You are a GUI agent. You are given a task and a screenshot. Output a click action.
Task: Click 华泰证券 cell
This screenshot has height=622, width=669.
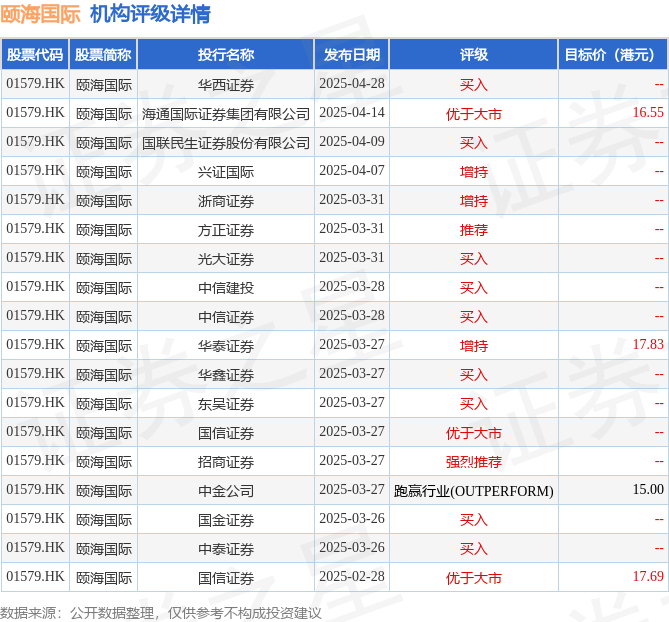pyautogui.click(x=226, y=346)
